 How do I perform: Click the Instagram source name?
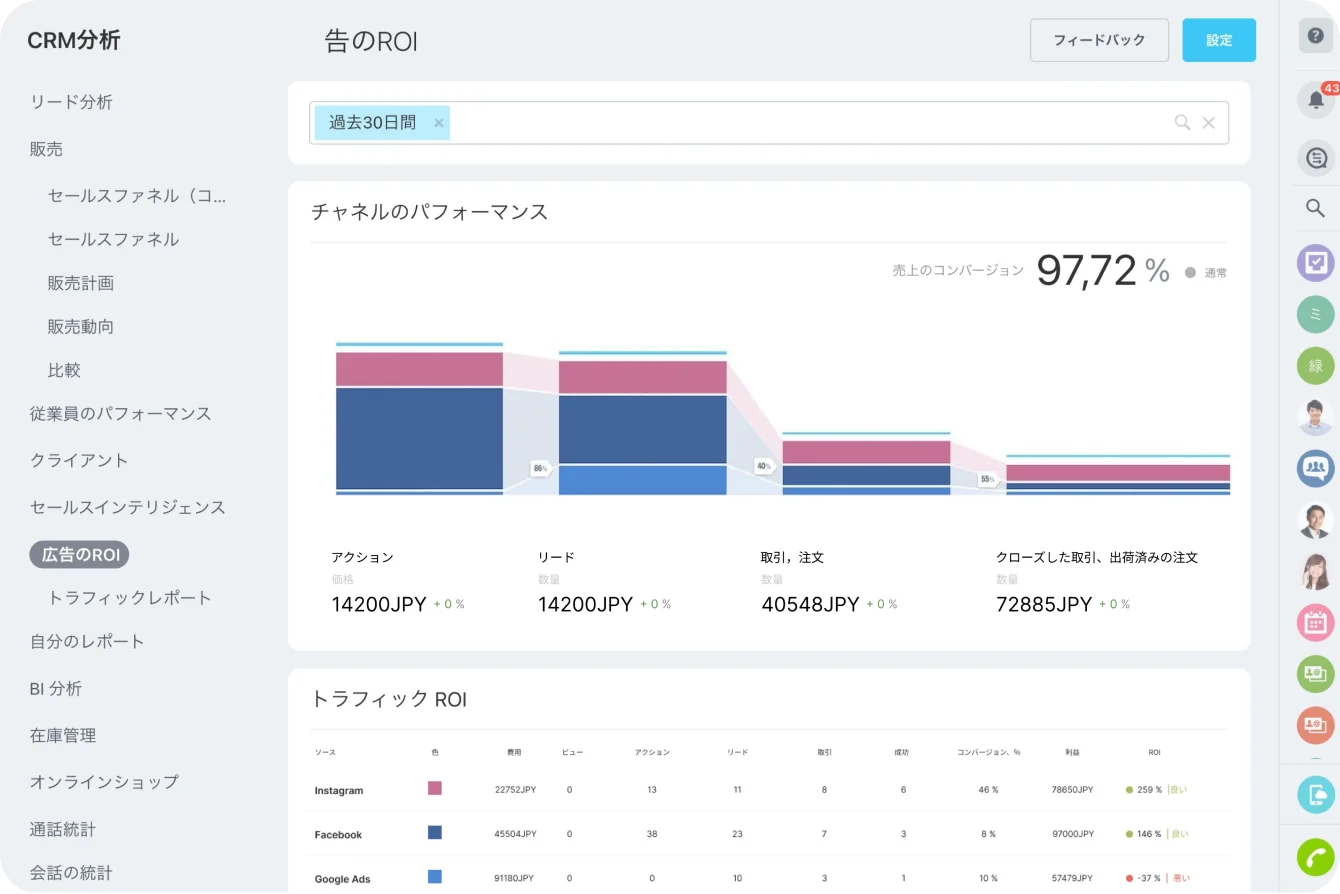tap(339, 790)
